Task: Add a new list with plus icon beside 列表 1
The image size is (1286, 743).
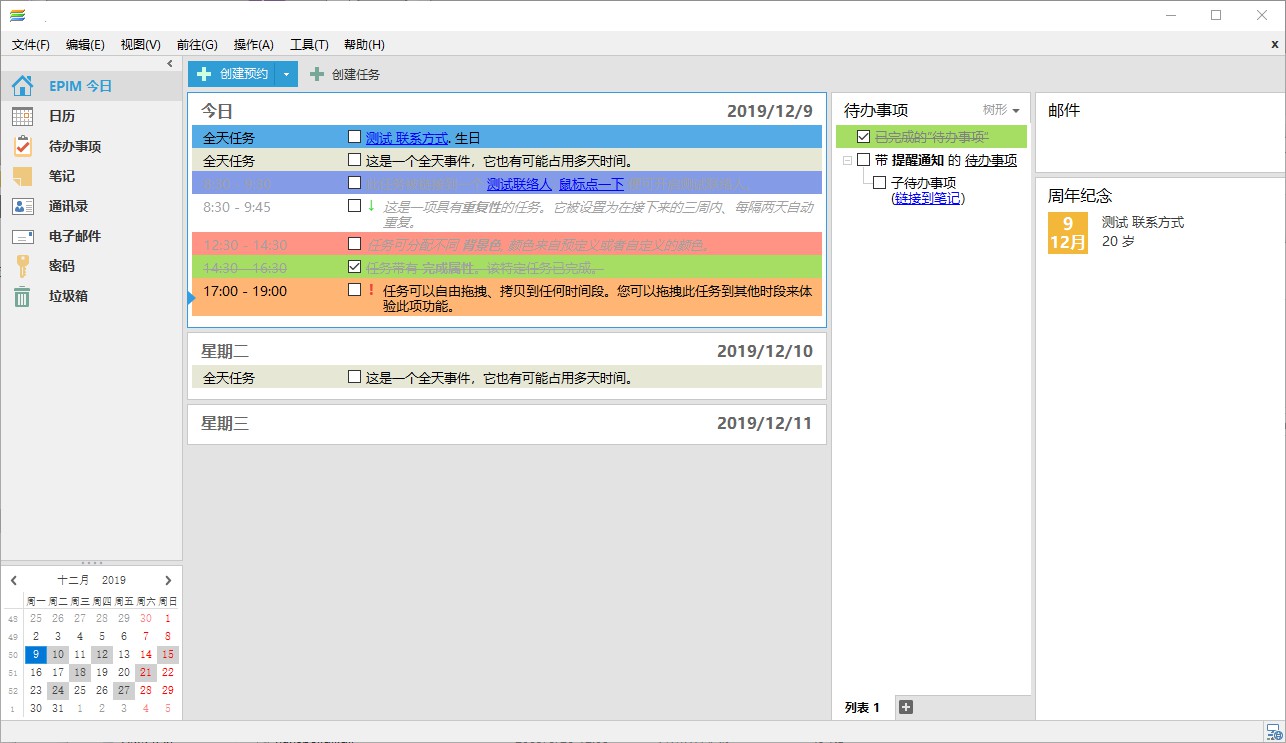Action: pyautogui.click(x=906, y=707)
